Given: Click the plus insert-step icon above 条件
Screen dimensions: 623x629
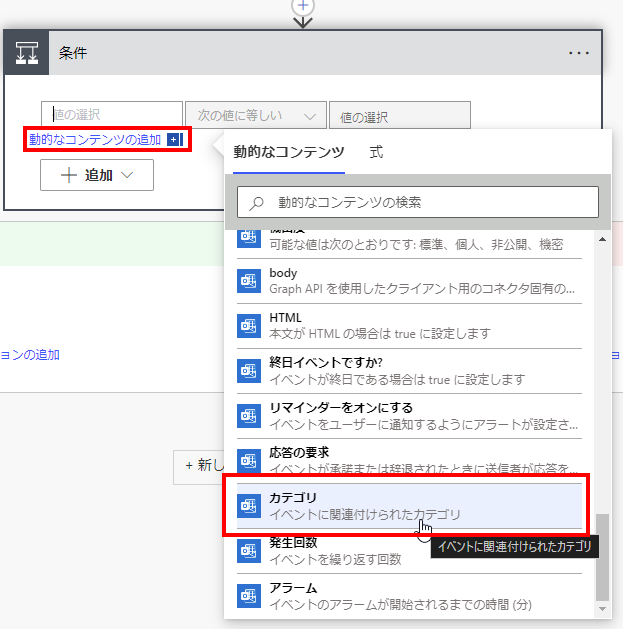Looking at the screenshot, I should pos(303,6).
